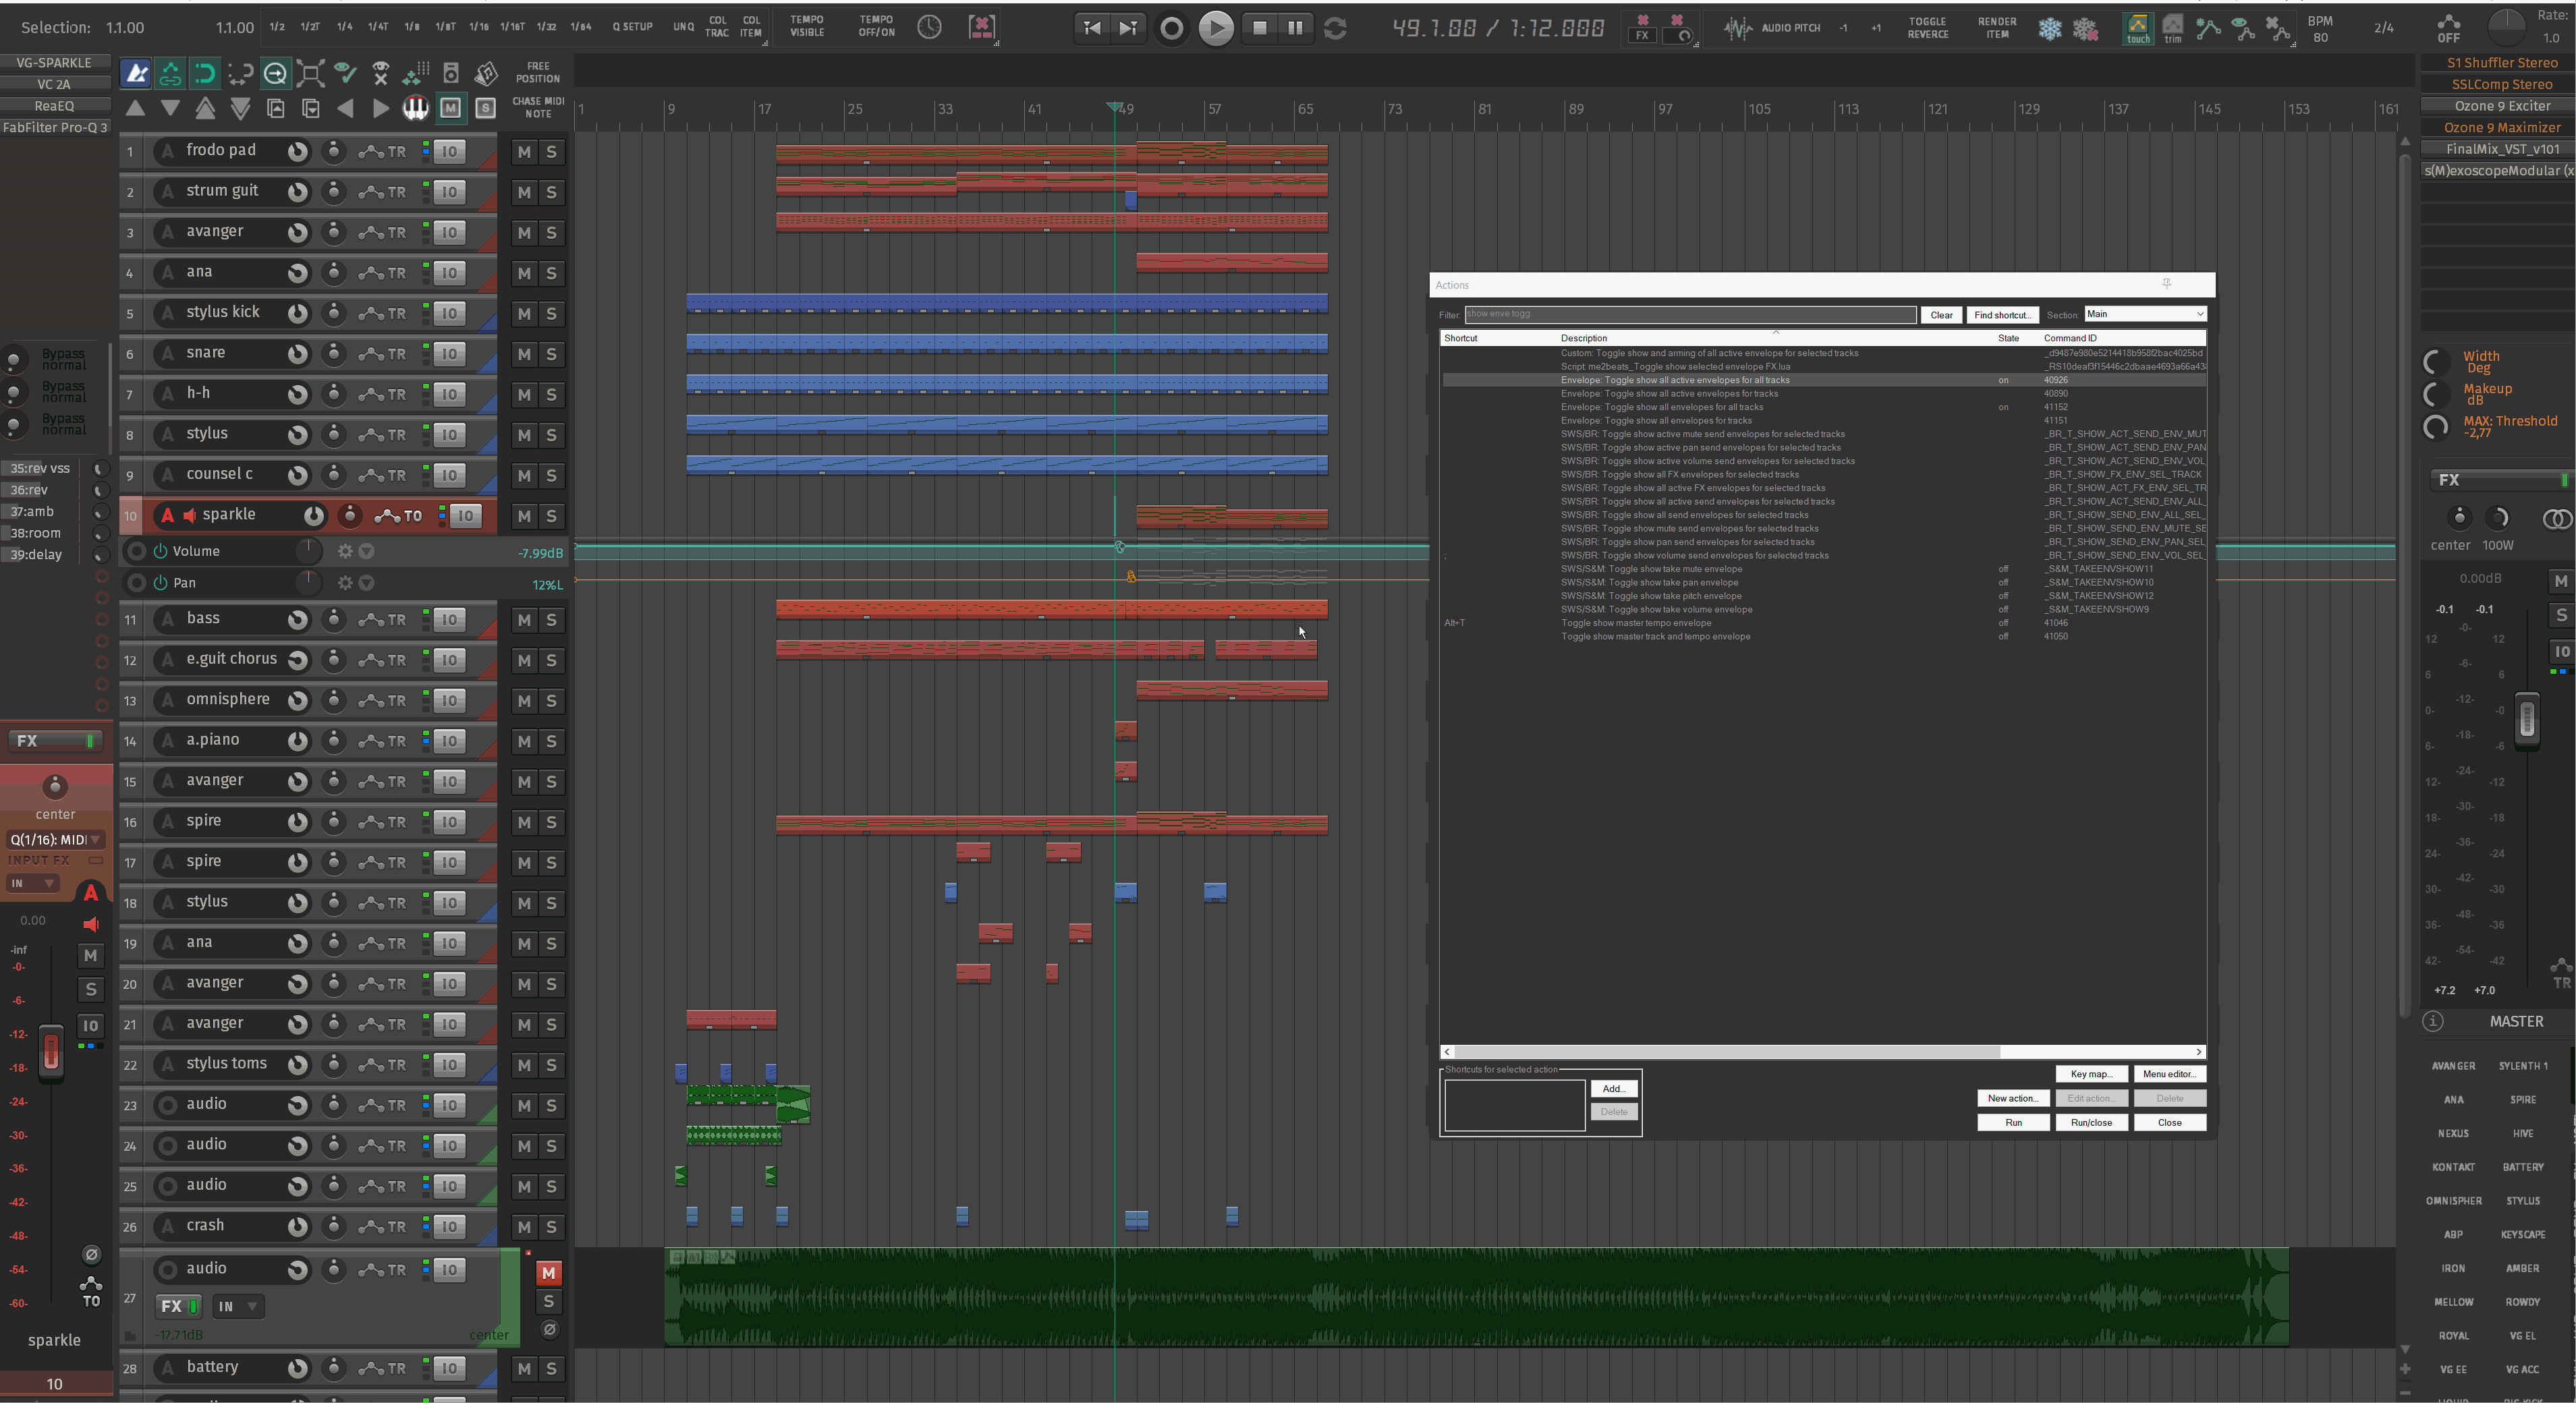Mute the bass track
The image size is (2576, 1403).
(524, 620)
